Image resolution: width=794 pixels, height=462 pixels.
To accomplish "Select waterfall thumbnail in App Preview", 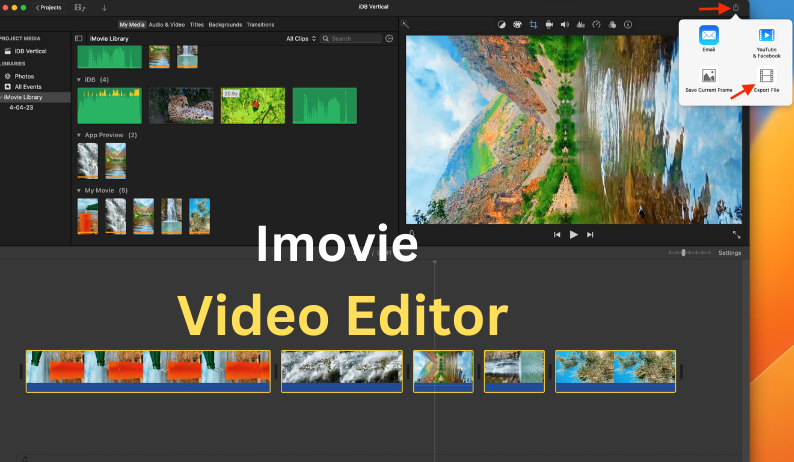I will 88,161.
